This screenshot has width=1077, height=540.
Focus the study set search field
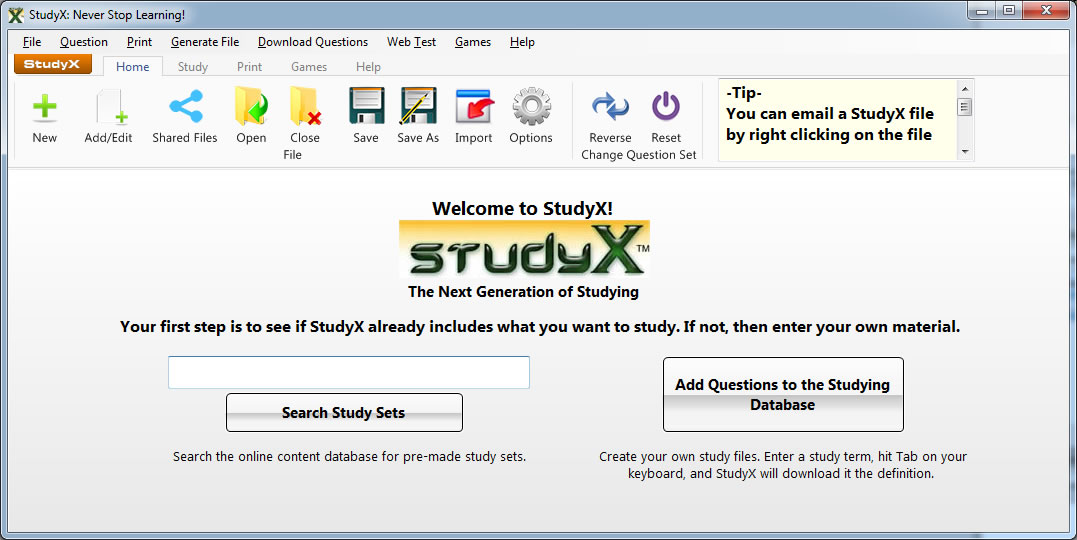349,372
